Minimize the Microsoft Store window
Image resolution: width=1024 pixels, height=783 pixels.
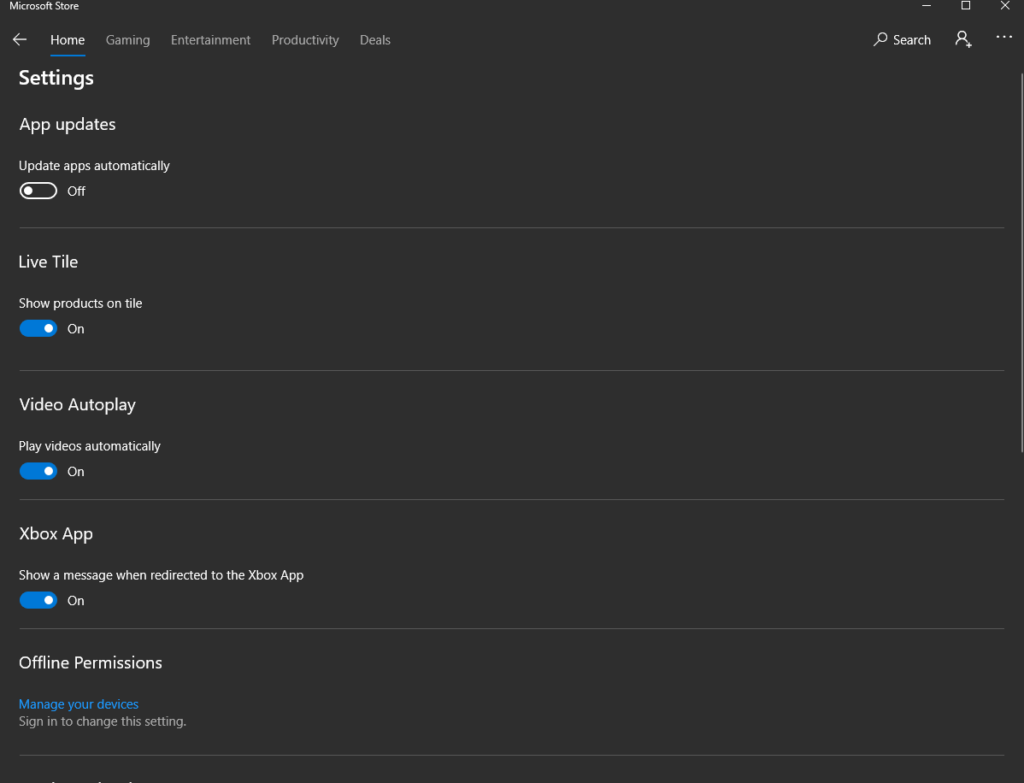(x=926, y=6)
